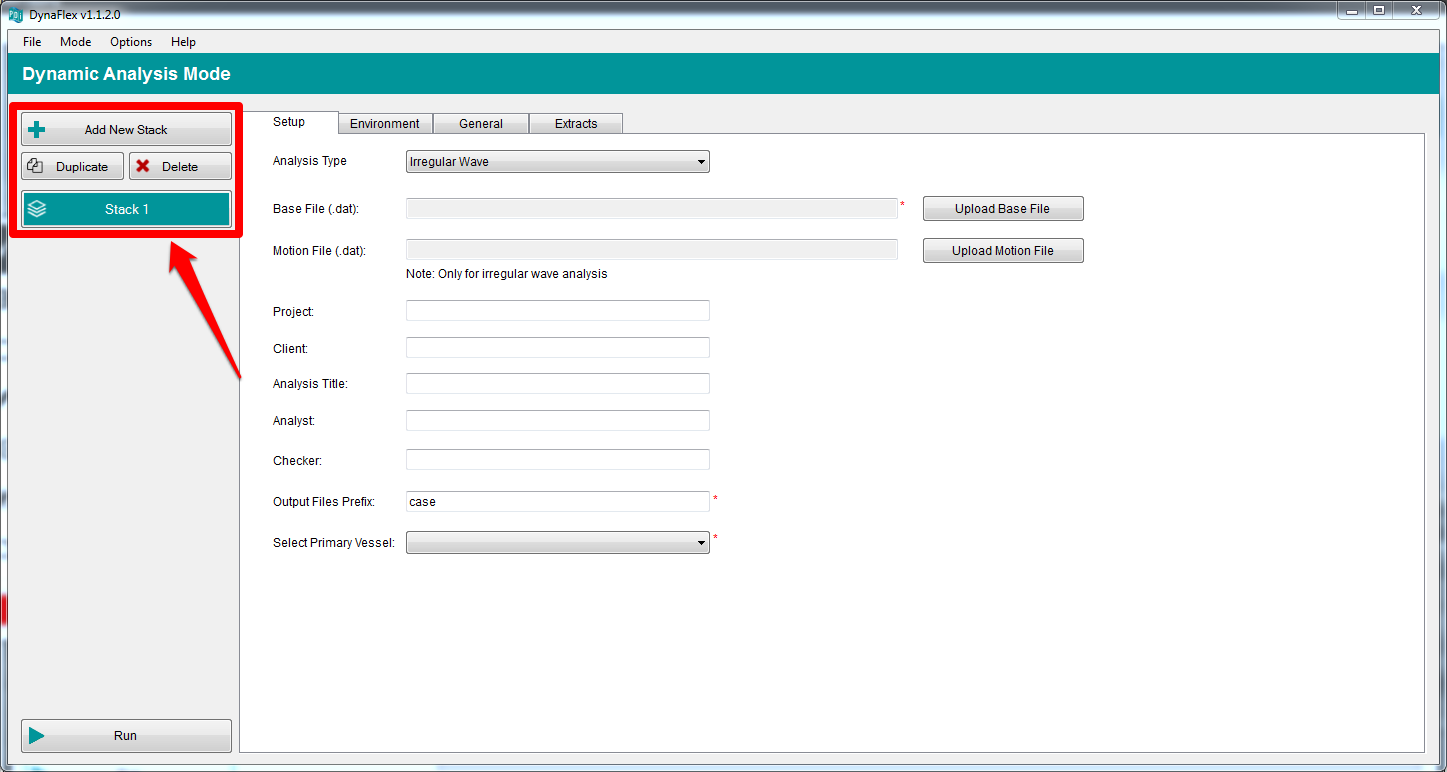
Task: Click Upload Base File button
Action: click(1003, 209)
